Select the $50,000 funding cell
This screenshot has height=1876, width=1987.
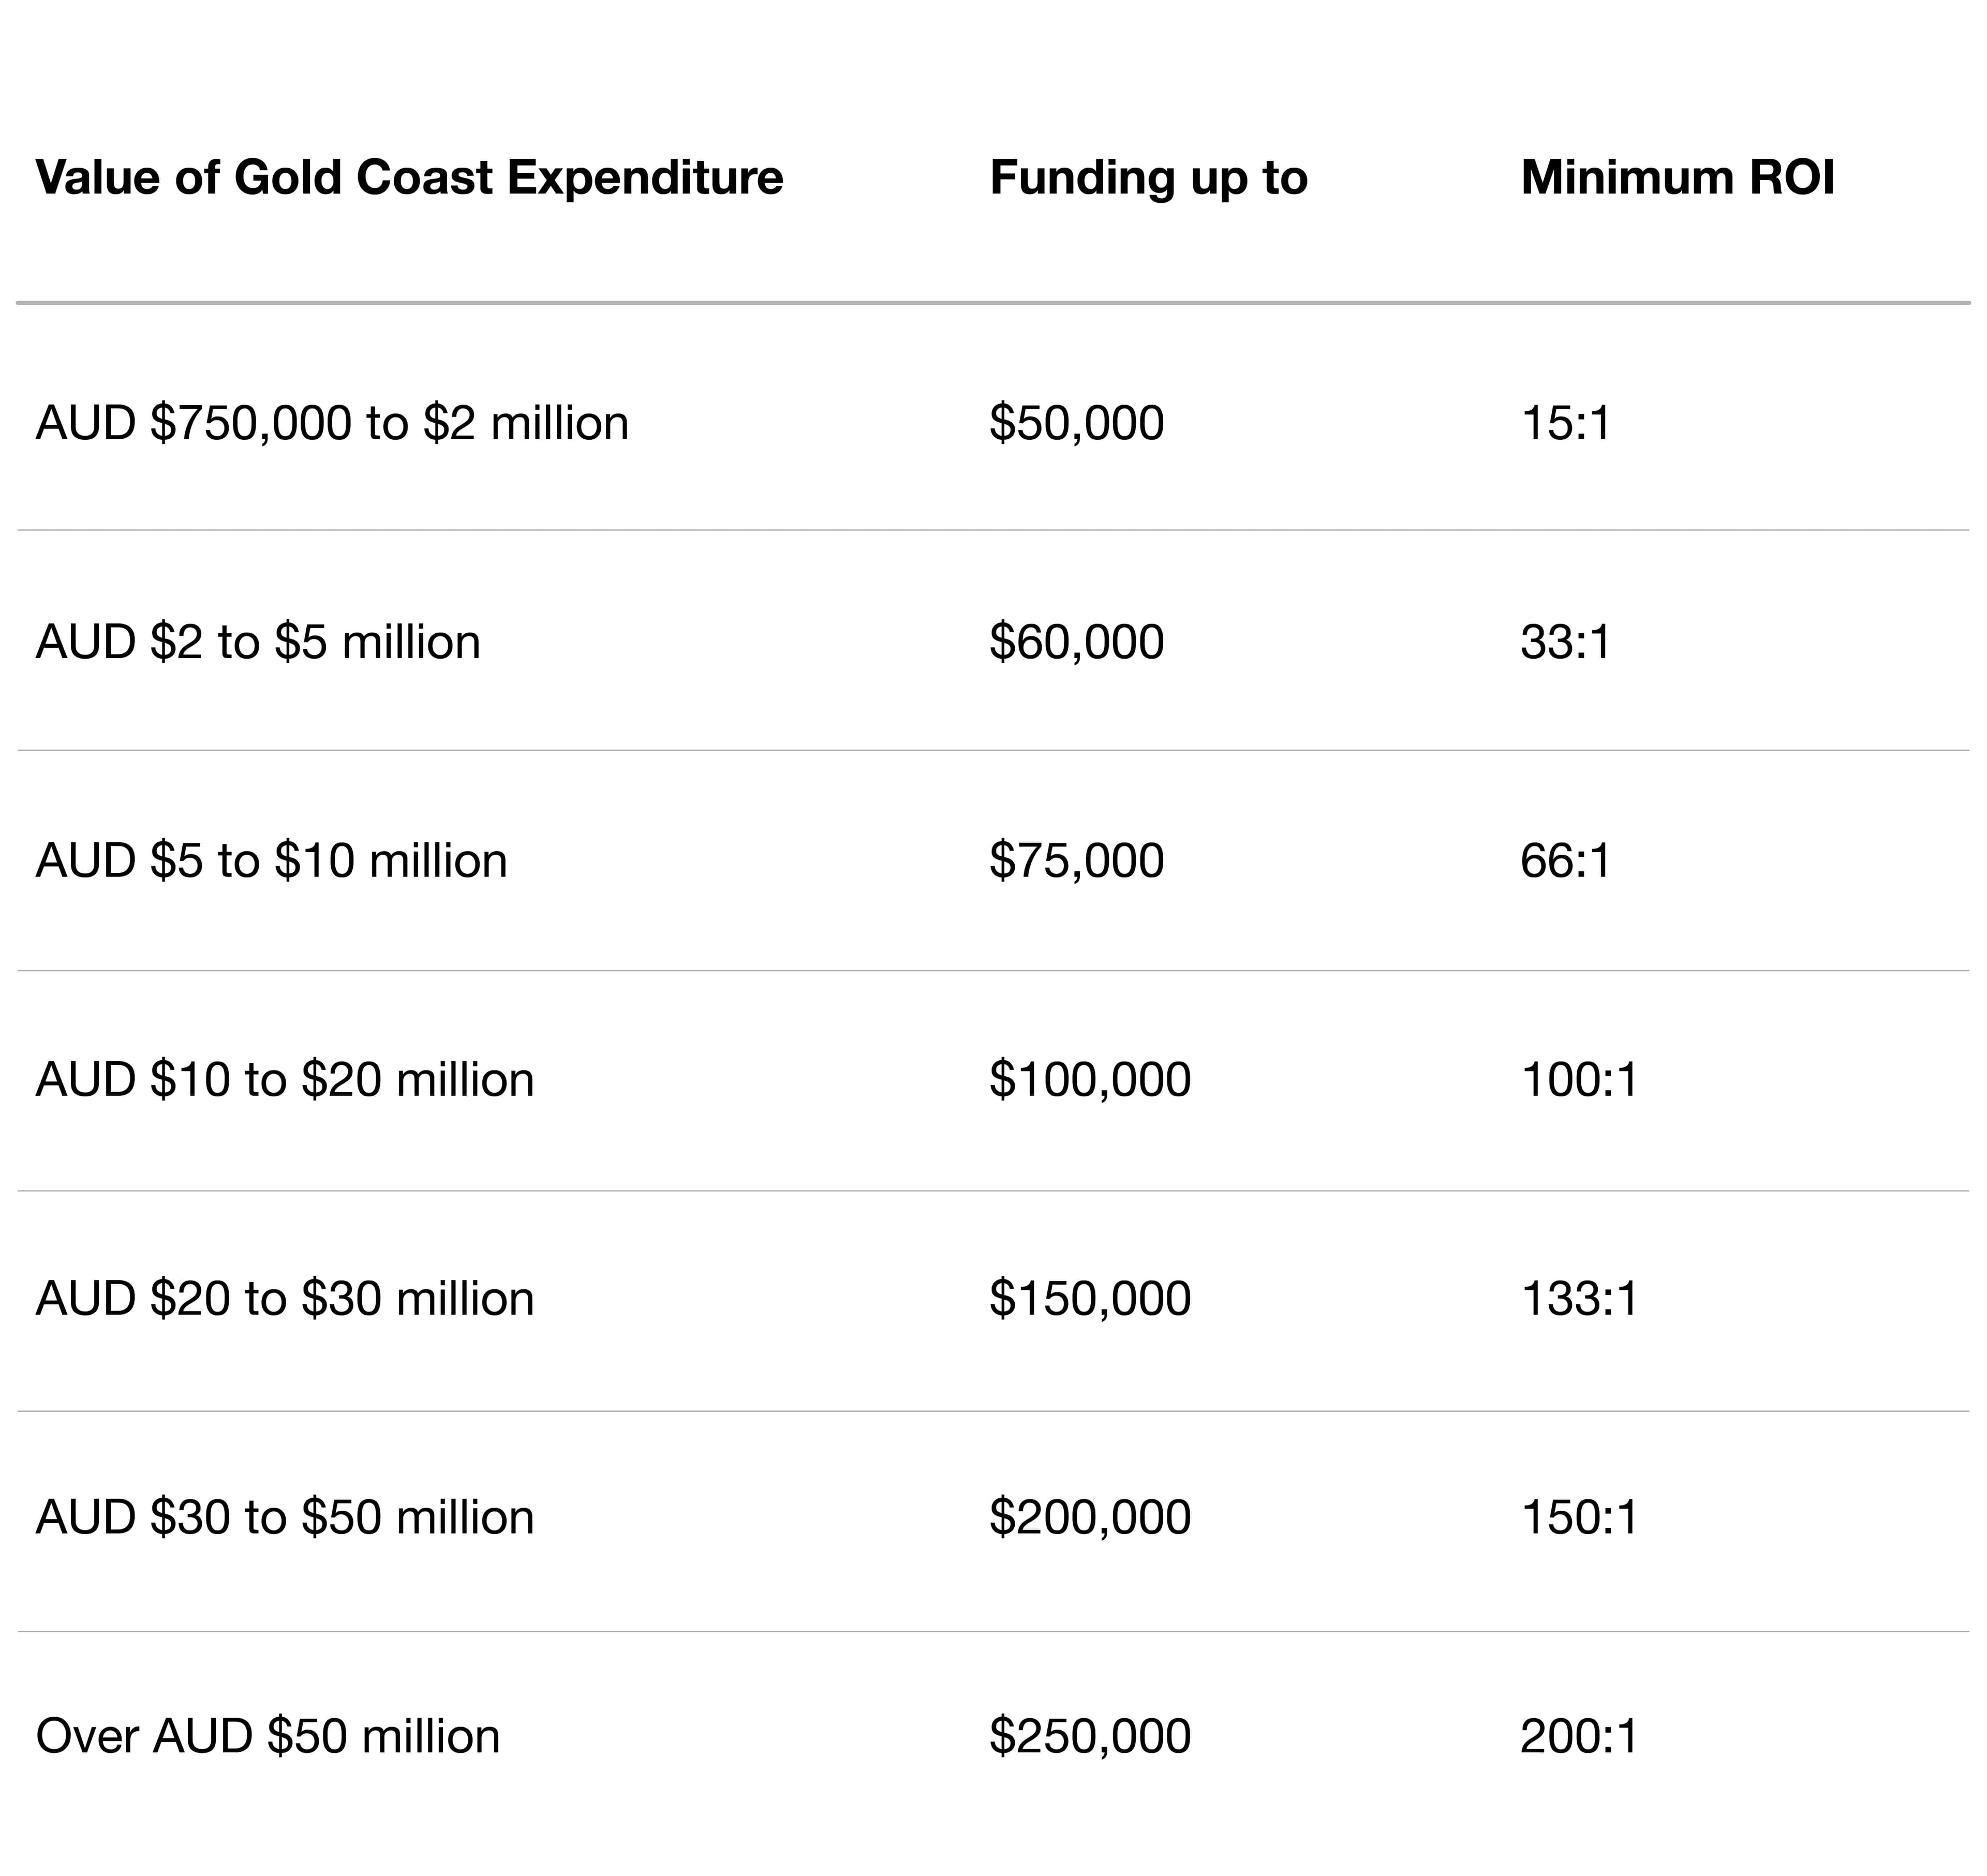coord(1076,423)
